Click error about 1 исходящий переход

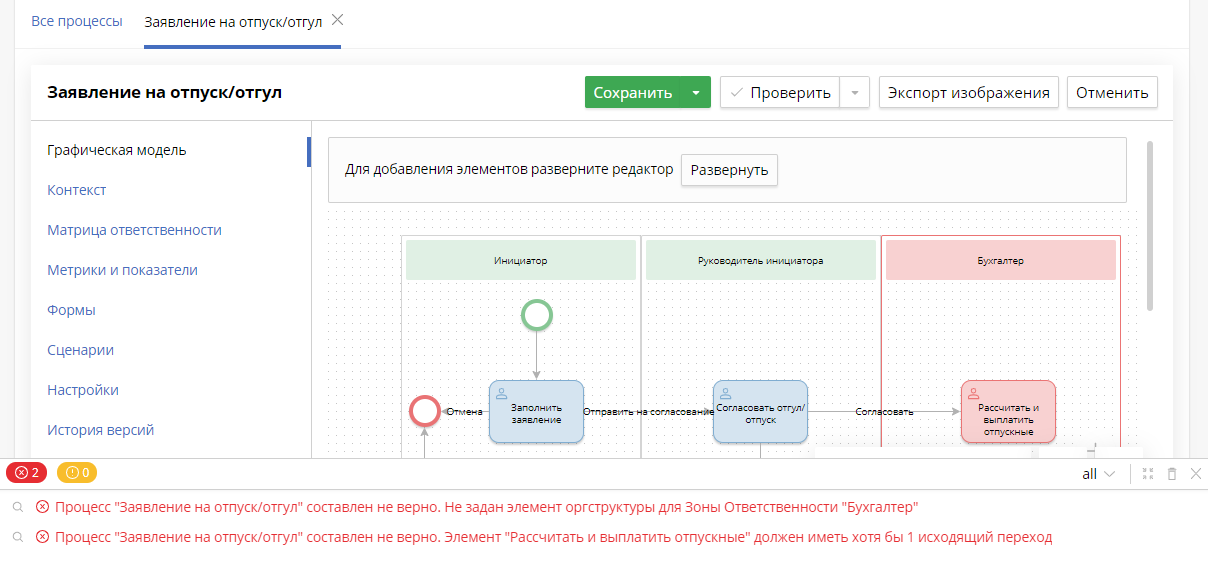(553, 537)
